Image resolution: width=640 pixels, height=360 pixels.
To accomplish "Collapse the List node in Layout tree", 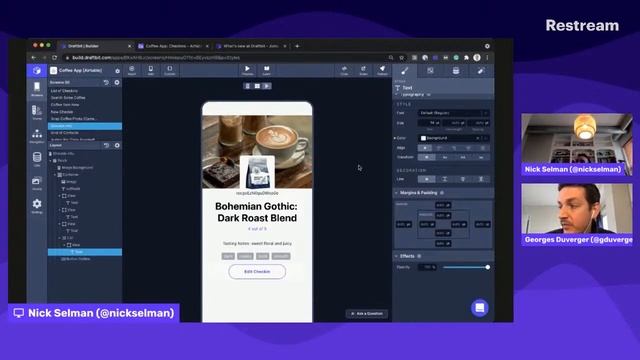I will pyautogui.click(x=60, y=238).
